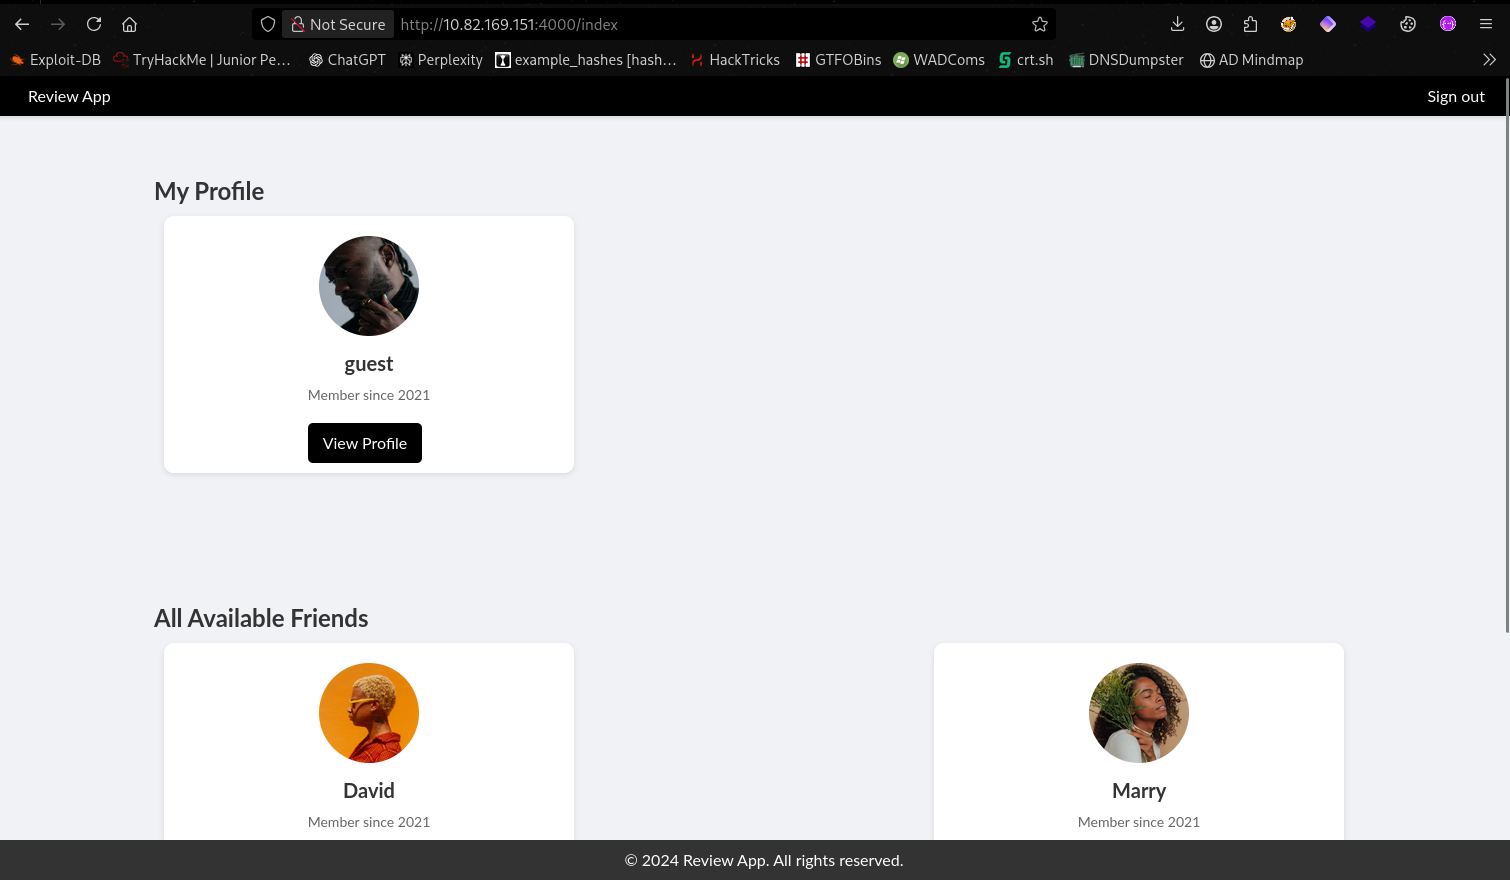1510x880 pixels.
Task: Click the cookie editor extension icon
Action: [x=1408, y=24]
